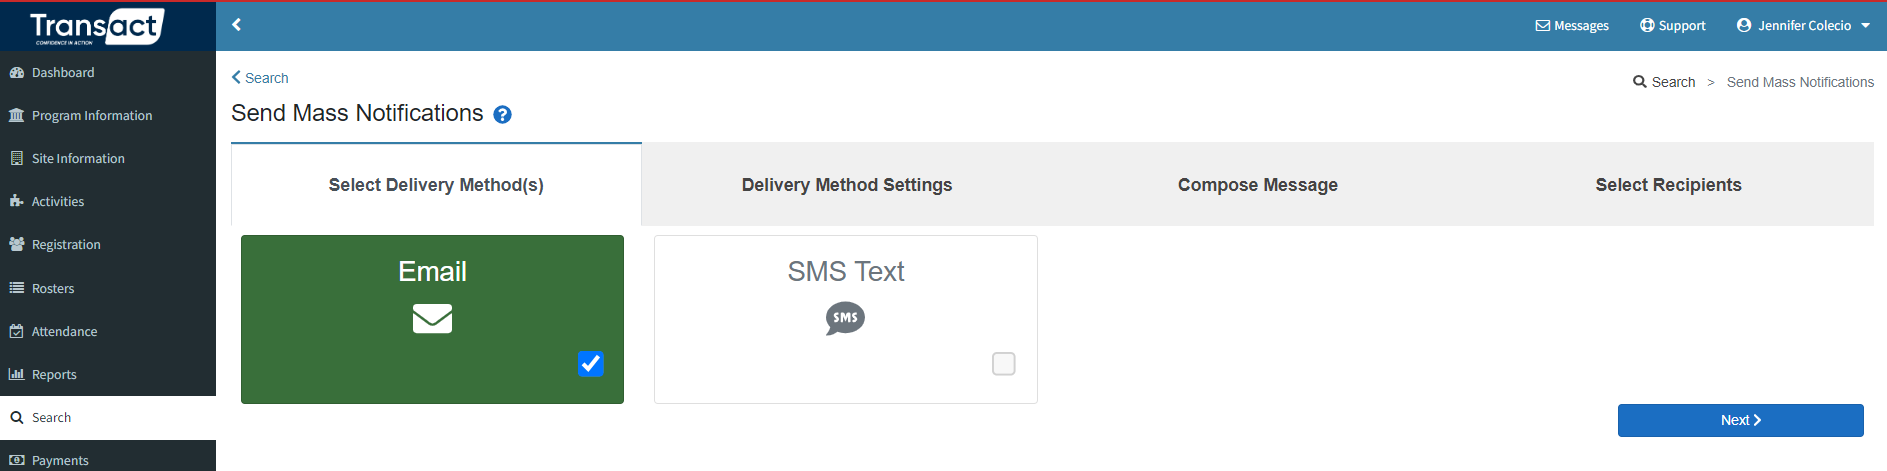Collapse the sidebar with the left chevron
This screenshot has height=471, width=1887.
point(237,25)
